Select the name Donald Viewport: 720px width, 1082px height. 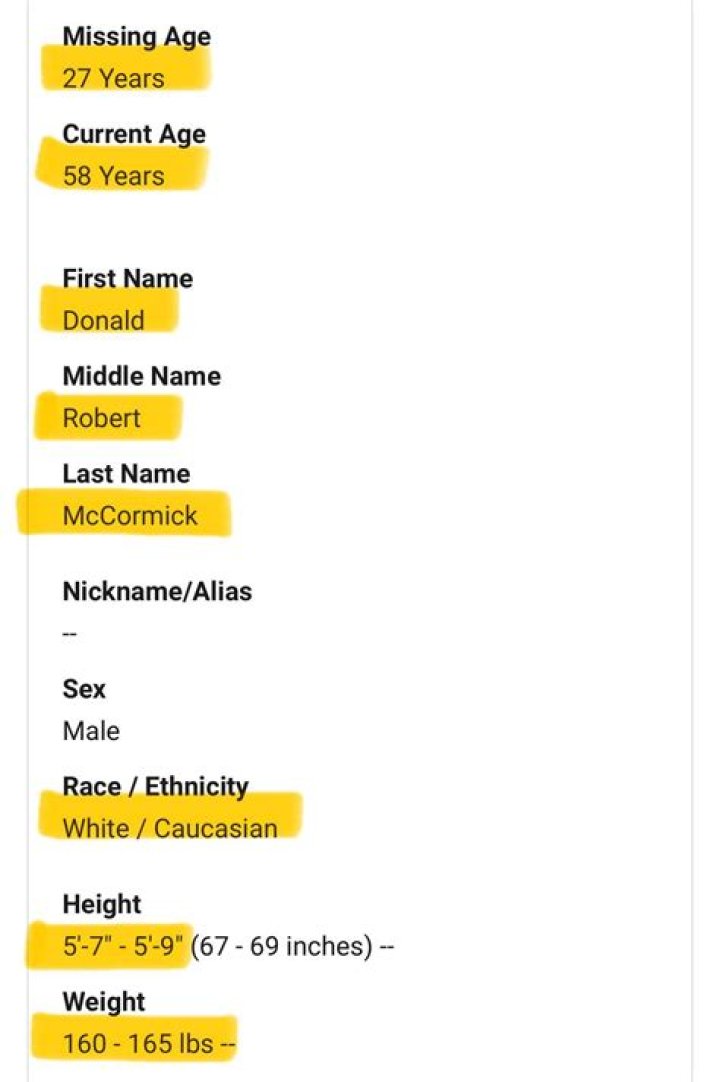103,321
